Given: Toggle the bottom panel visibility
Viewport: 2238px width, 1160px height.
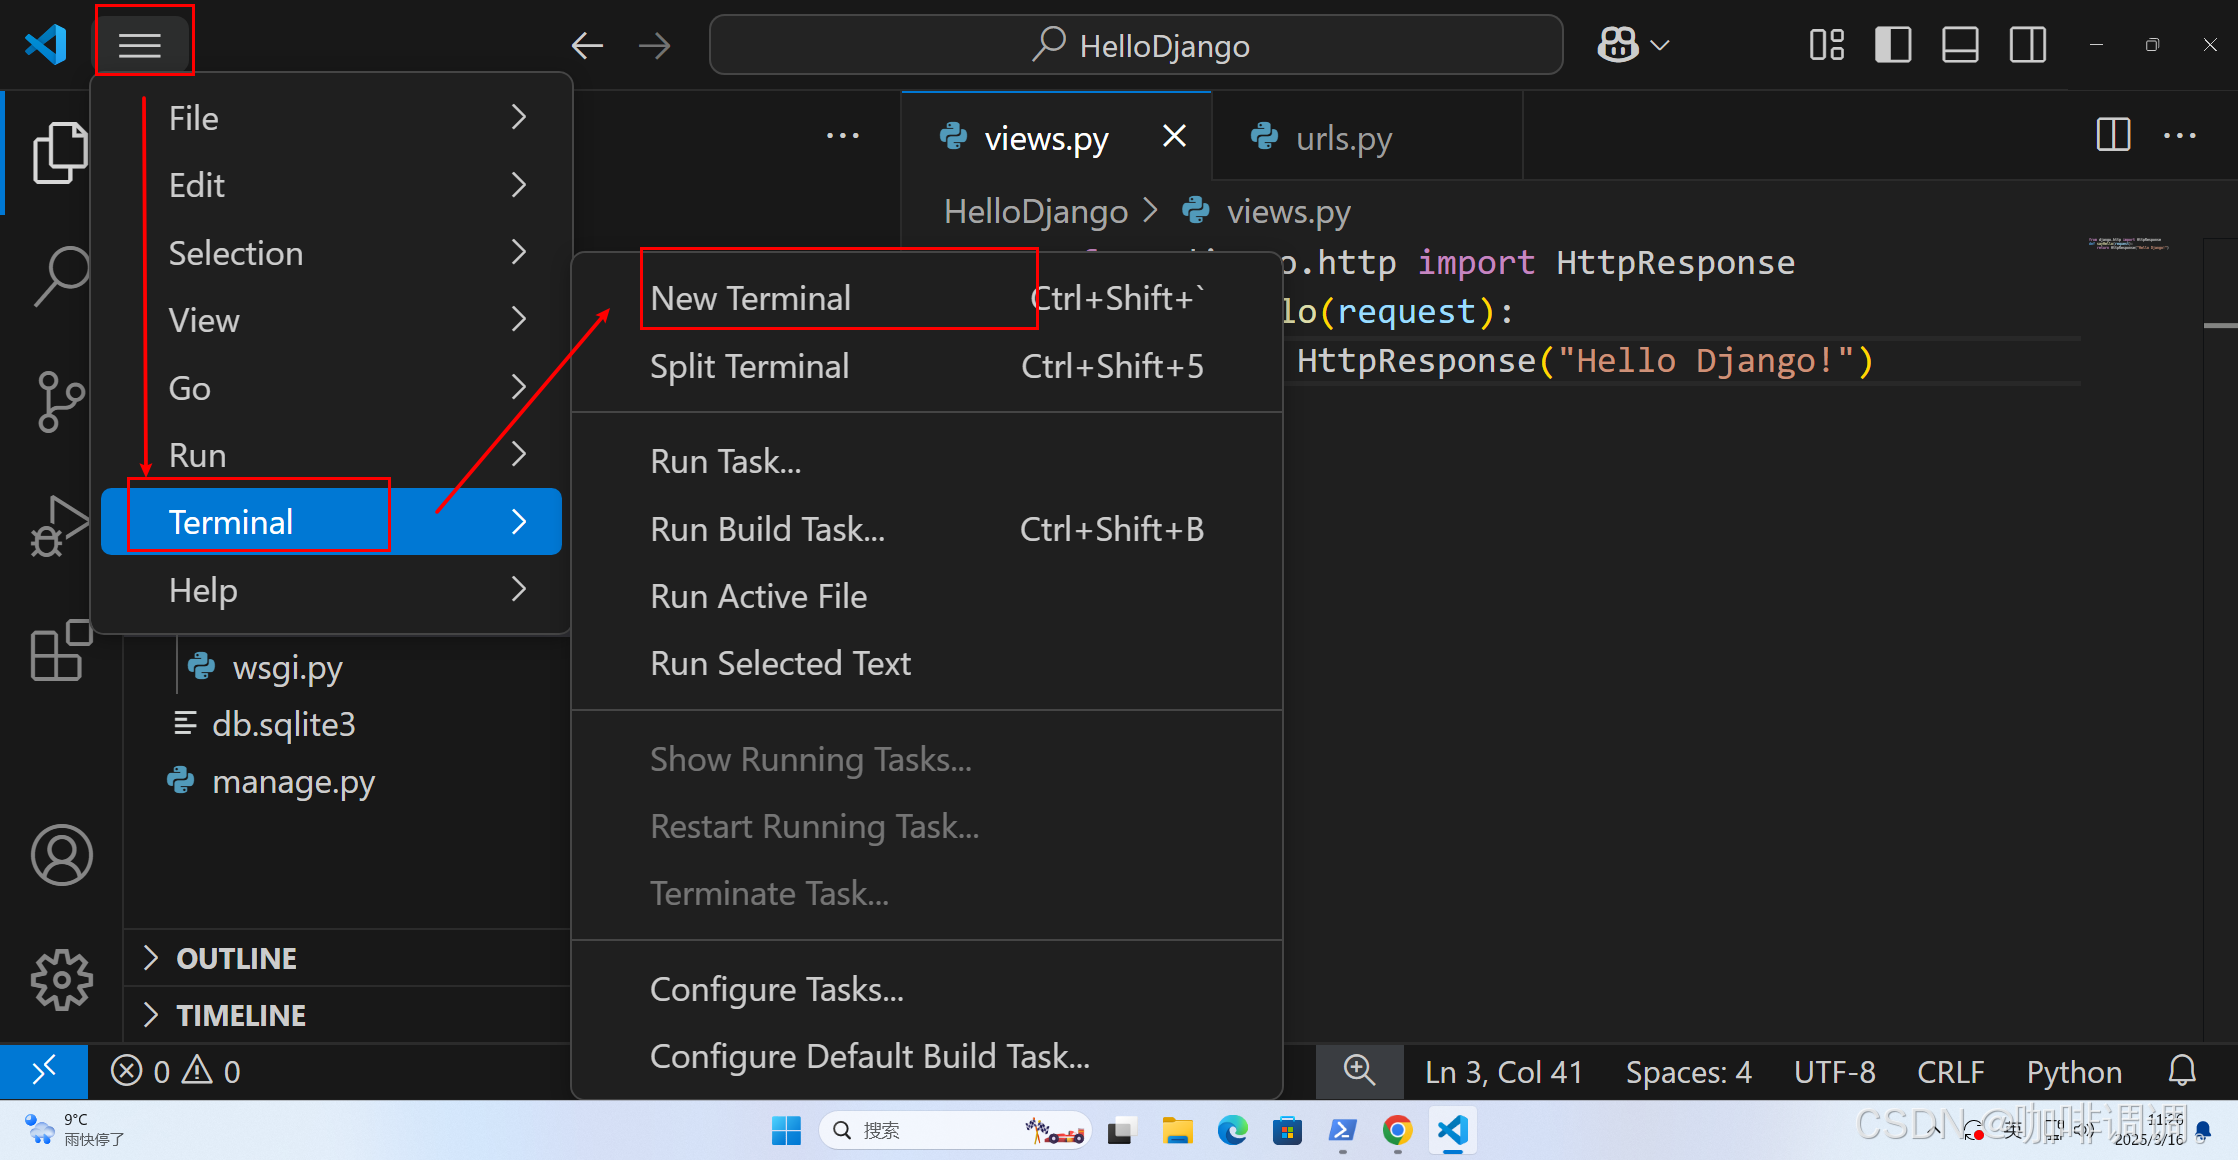Looking at the screenshot, I should click(1959, 44).
